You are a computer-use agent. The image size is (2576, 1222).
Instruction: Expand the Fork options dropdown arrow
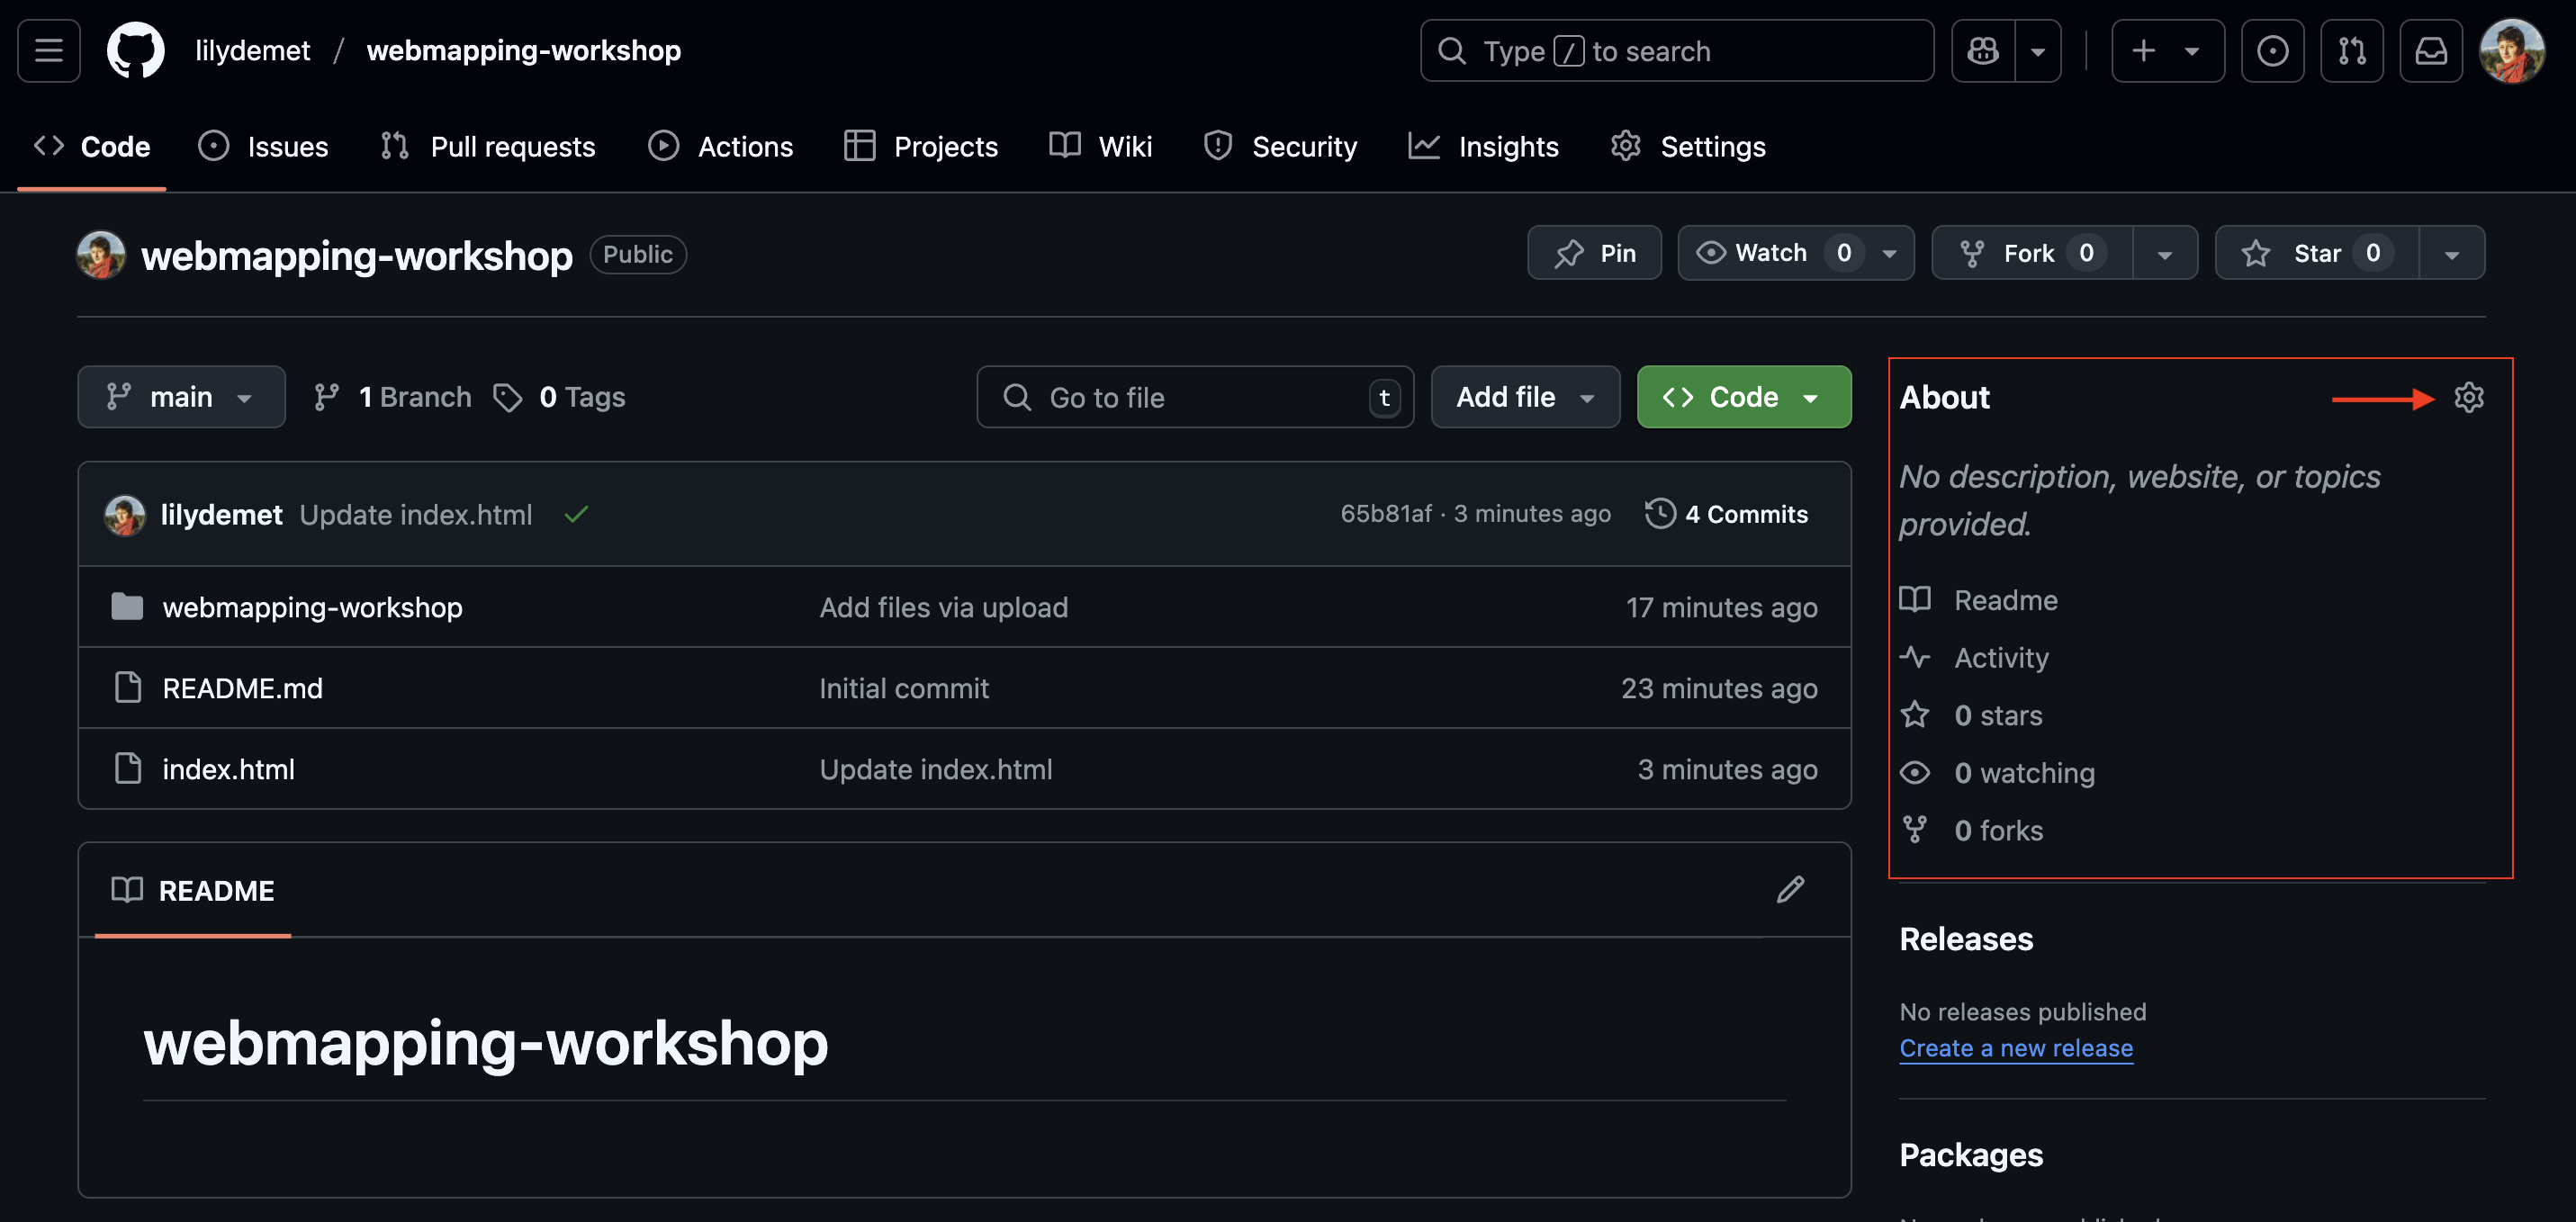pyautogui.click(x=2164, y=253)
